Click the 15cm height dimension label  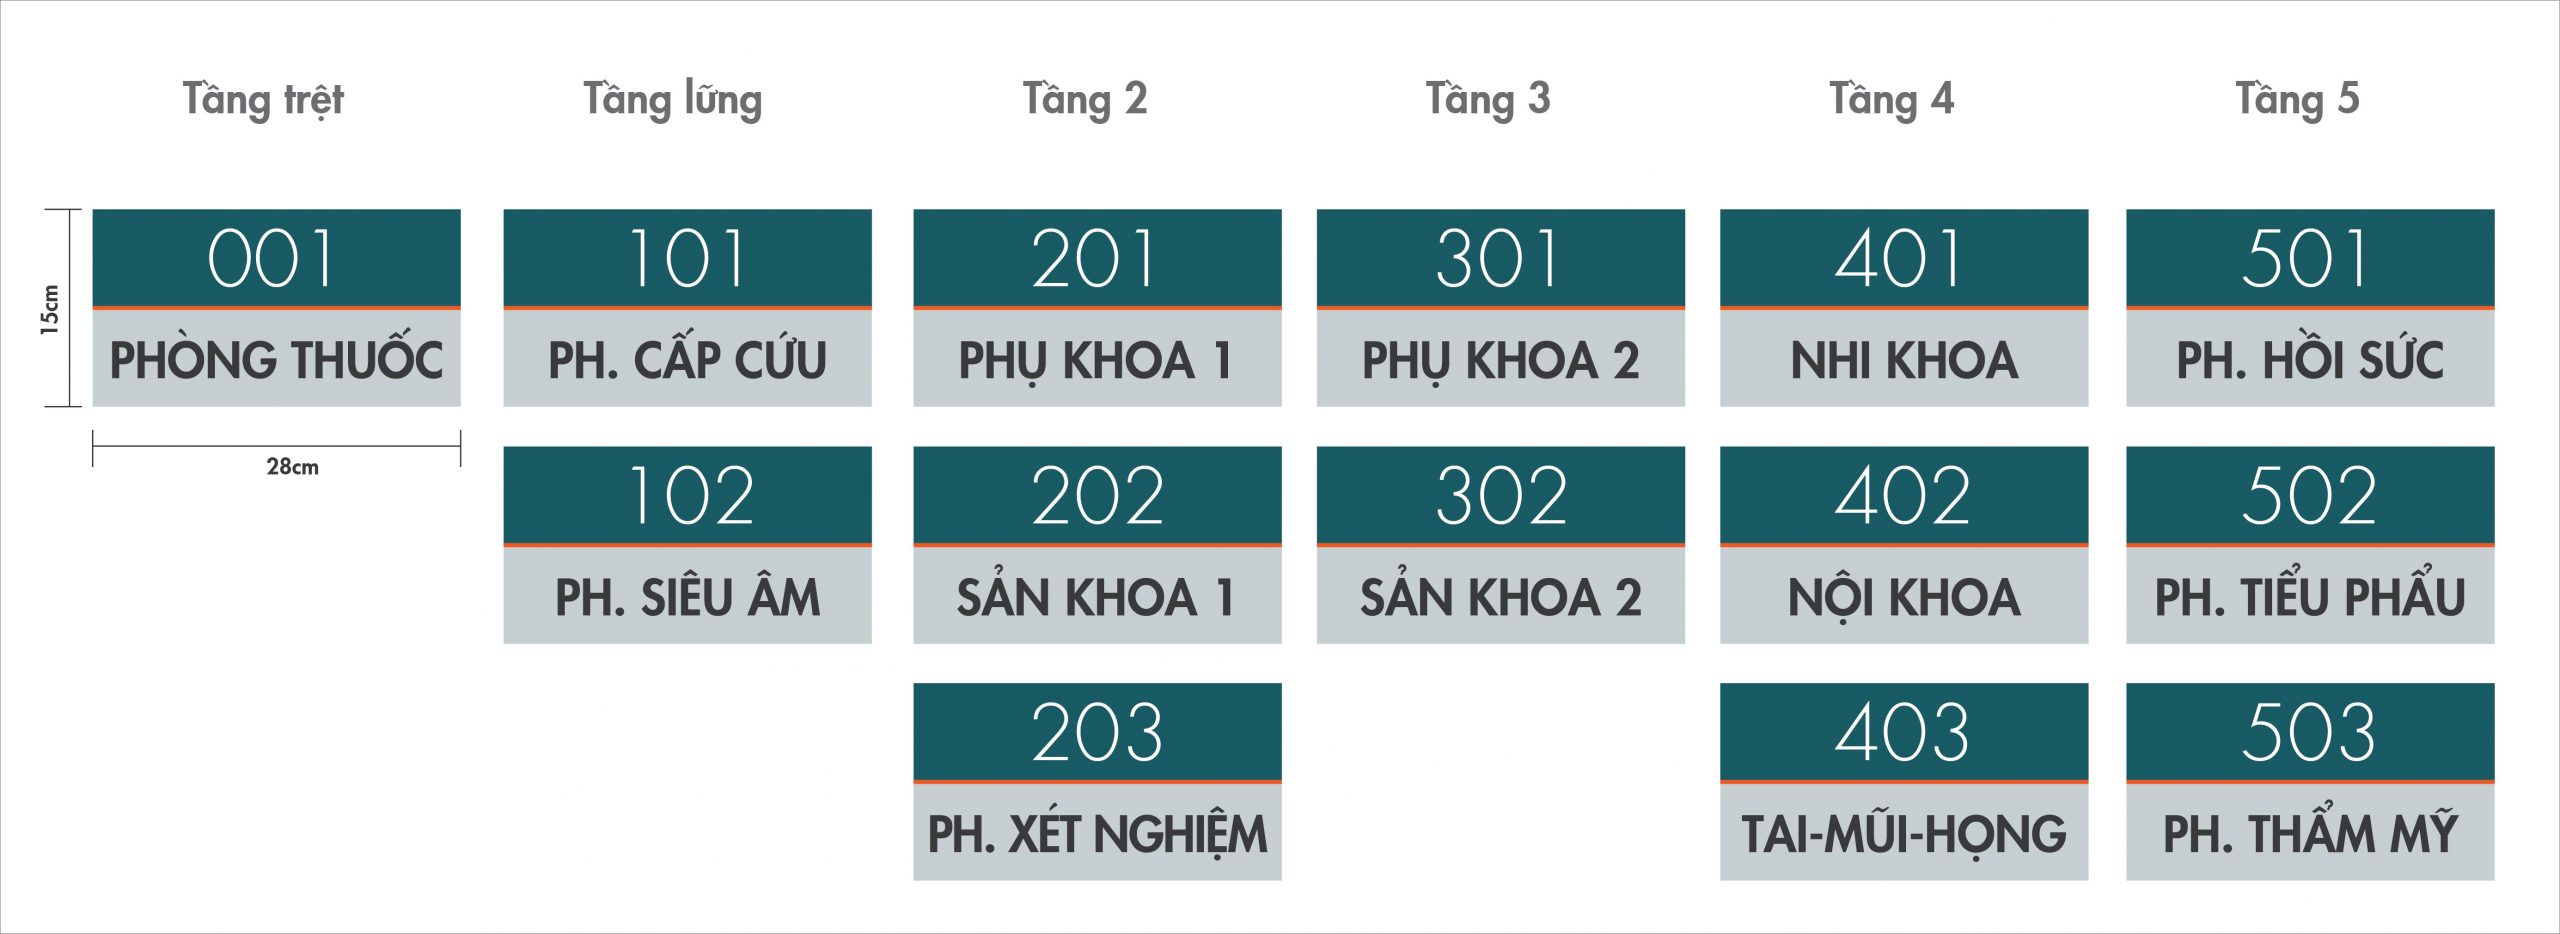(50, 309)
